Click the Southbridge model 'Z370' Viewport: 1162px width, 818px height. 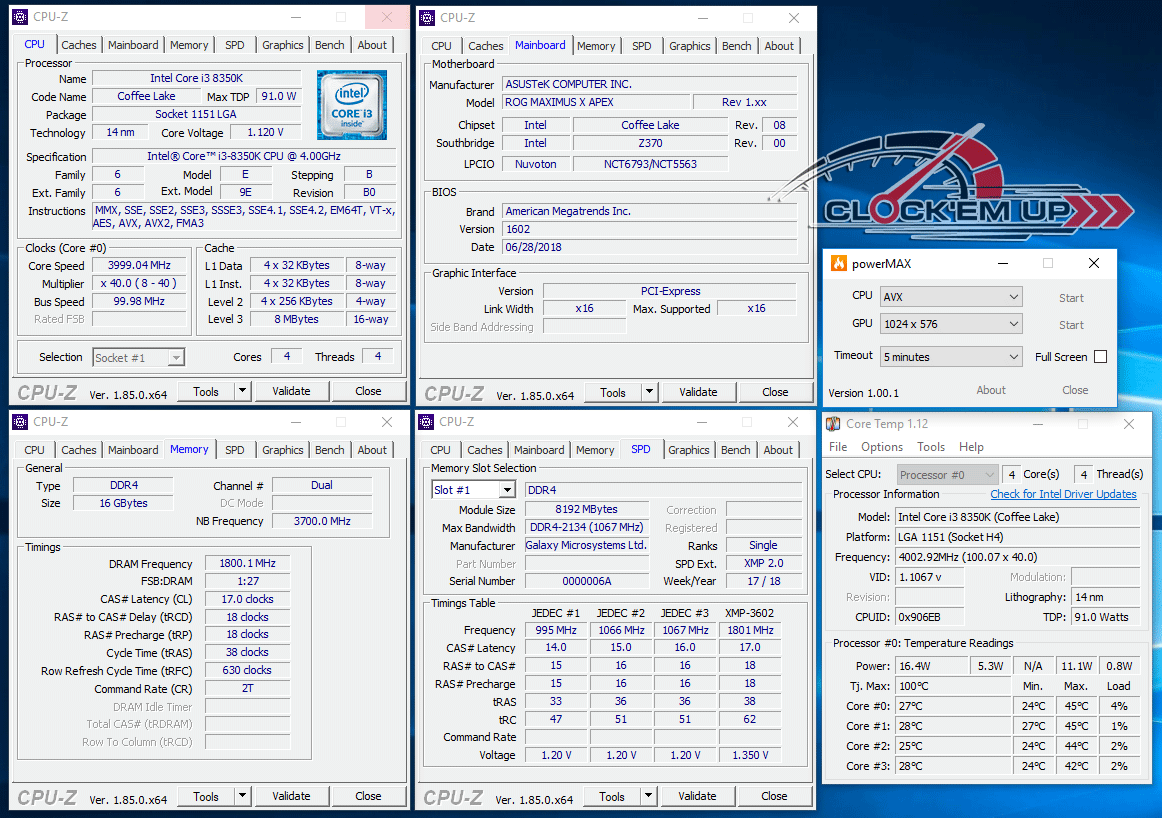650,143
